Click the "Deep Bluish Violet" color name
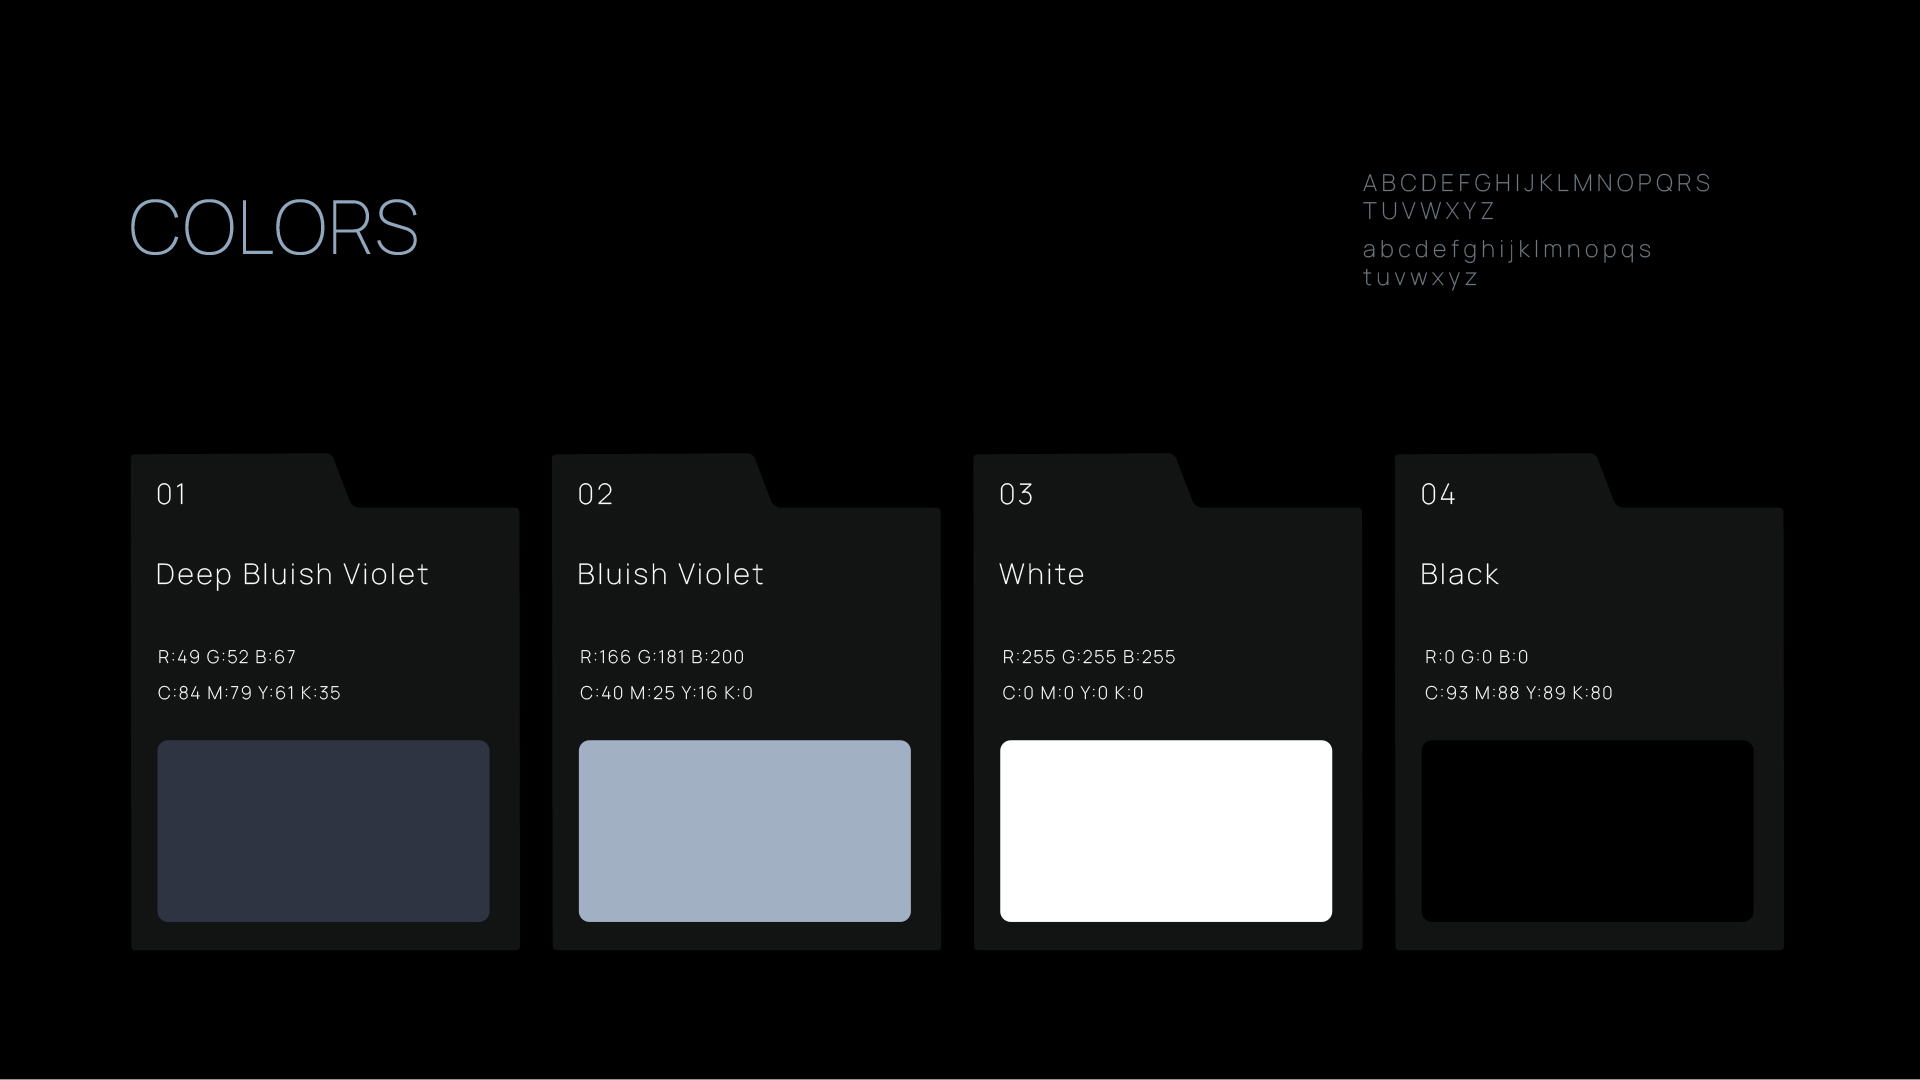1920x1080 pixels. (x=292, y=574)
